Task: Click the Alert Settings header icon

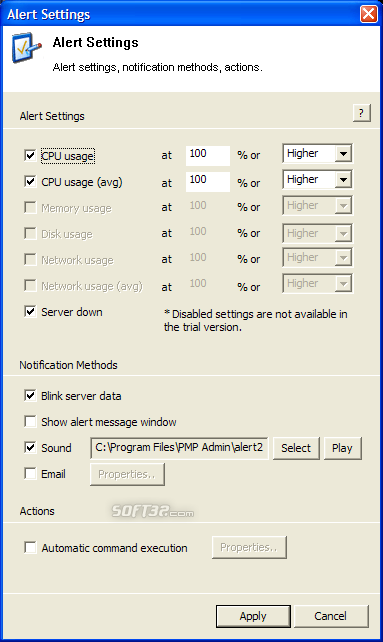Action: tap(26, 47)
